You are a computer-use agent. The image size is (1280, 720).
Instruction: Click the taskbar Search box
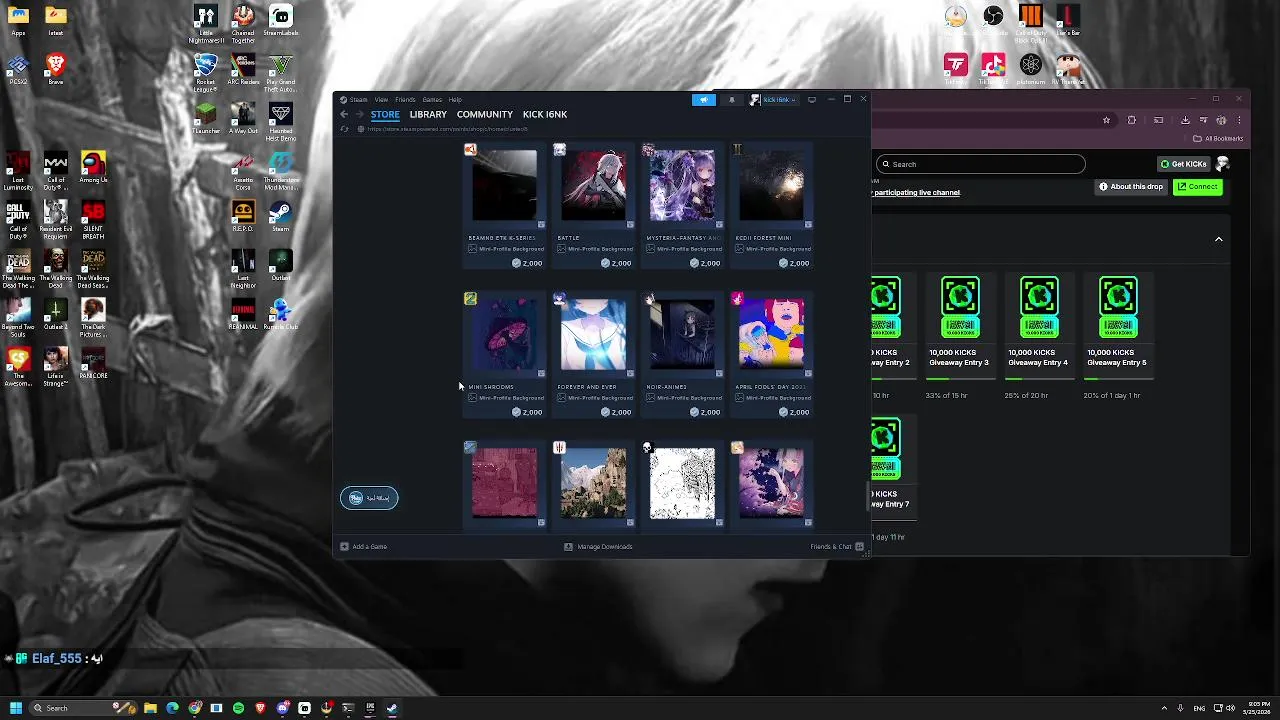tap(82, 708)
